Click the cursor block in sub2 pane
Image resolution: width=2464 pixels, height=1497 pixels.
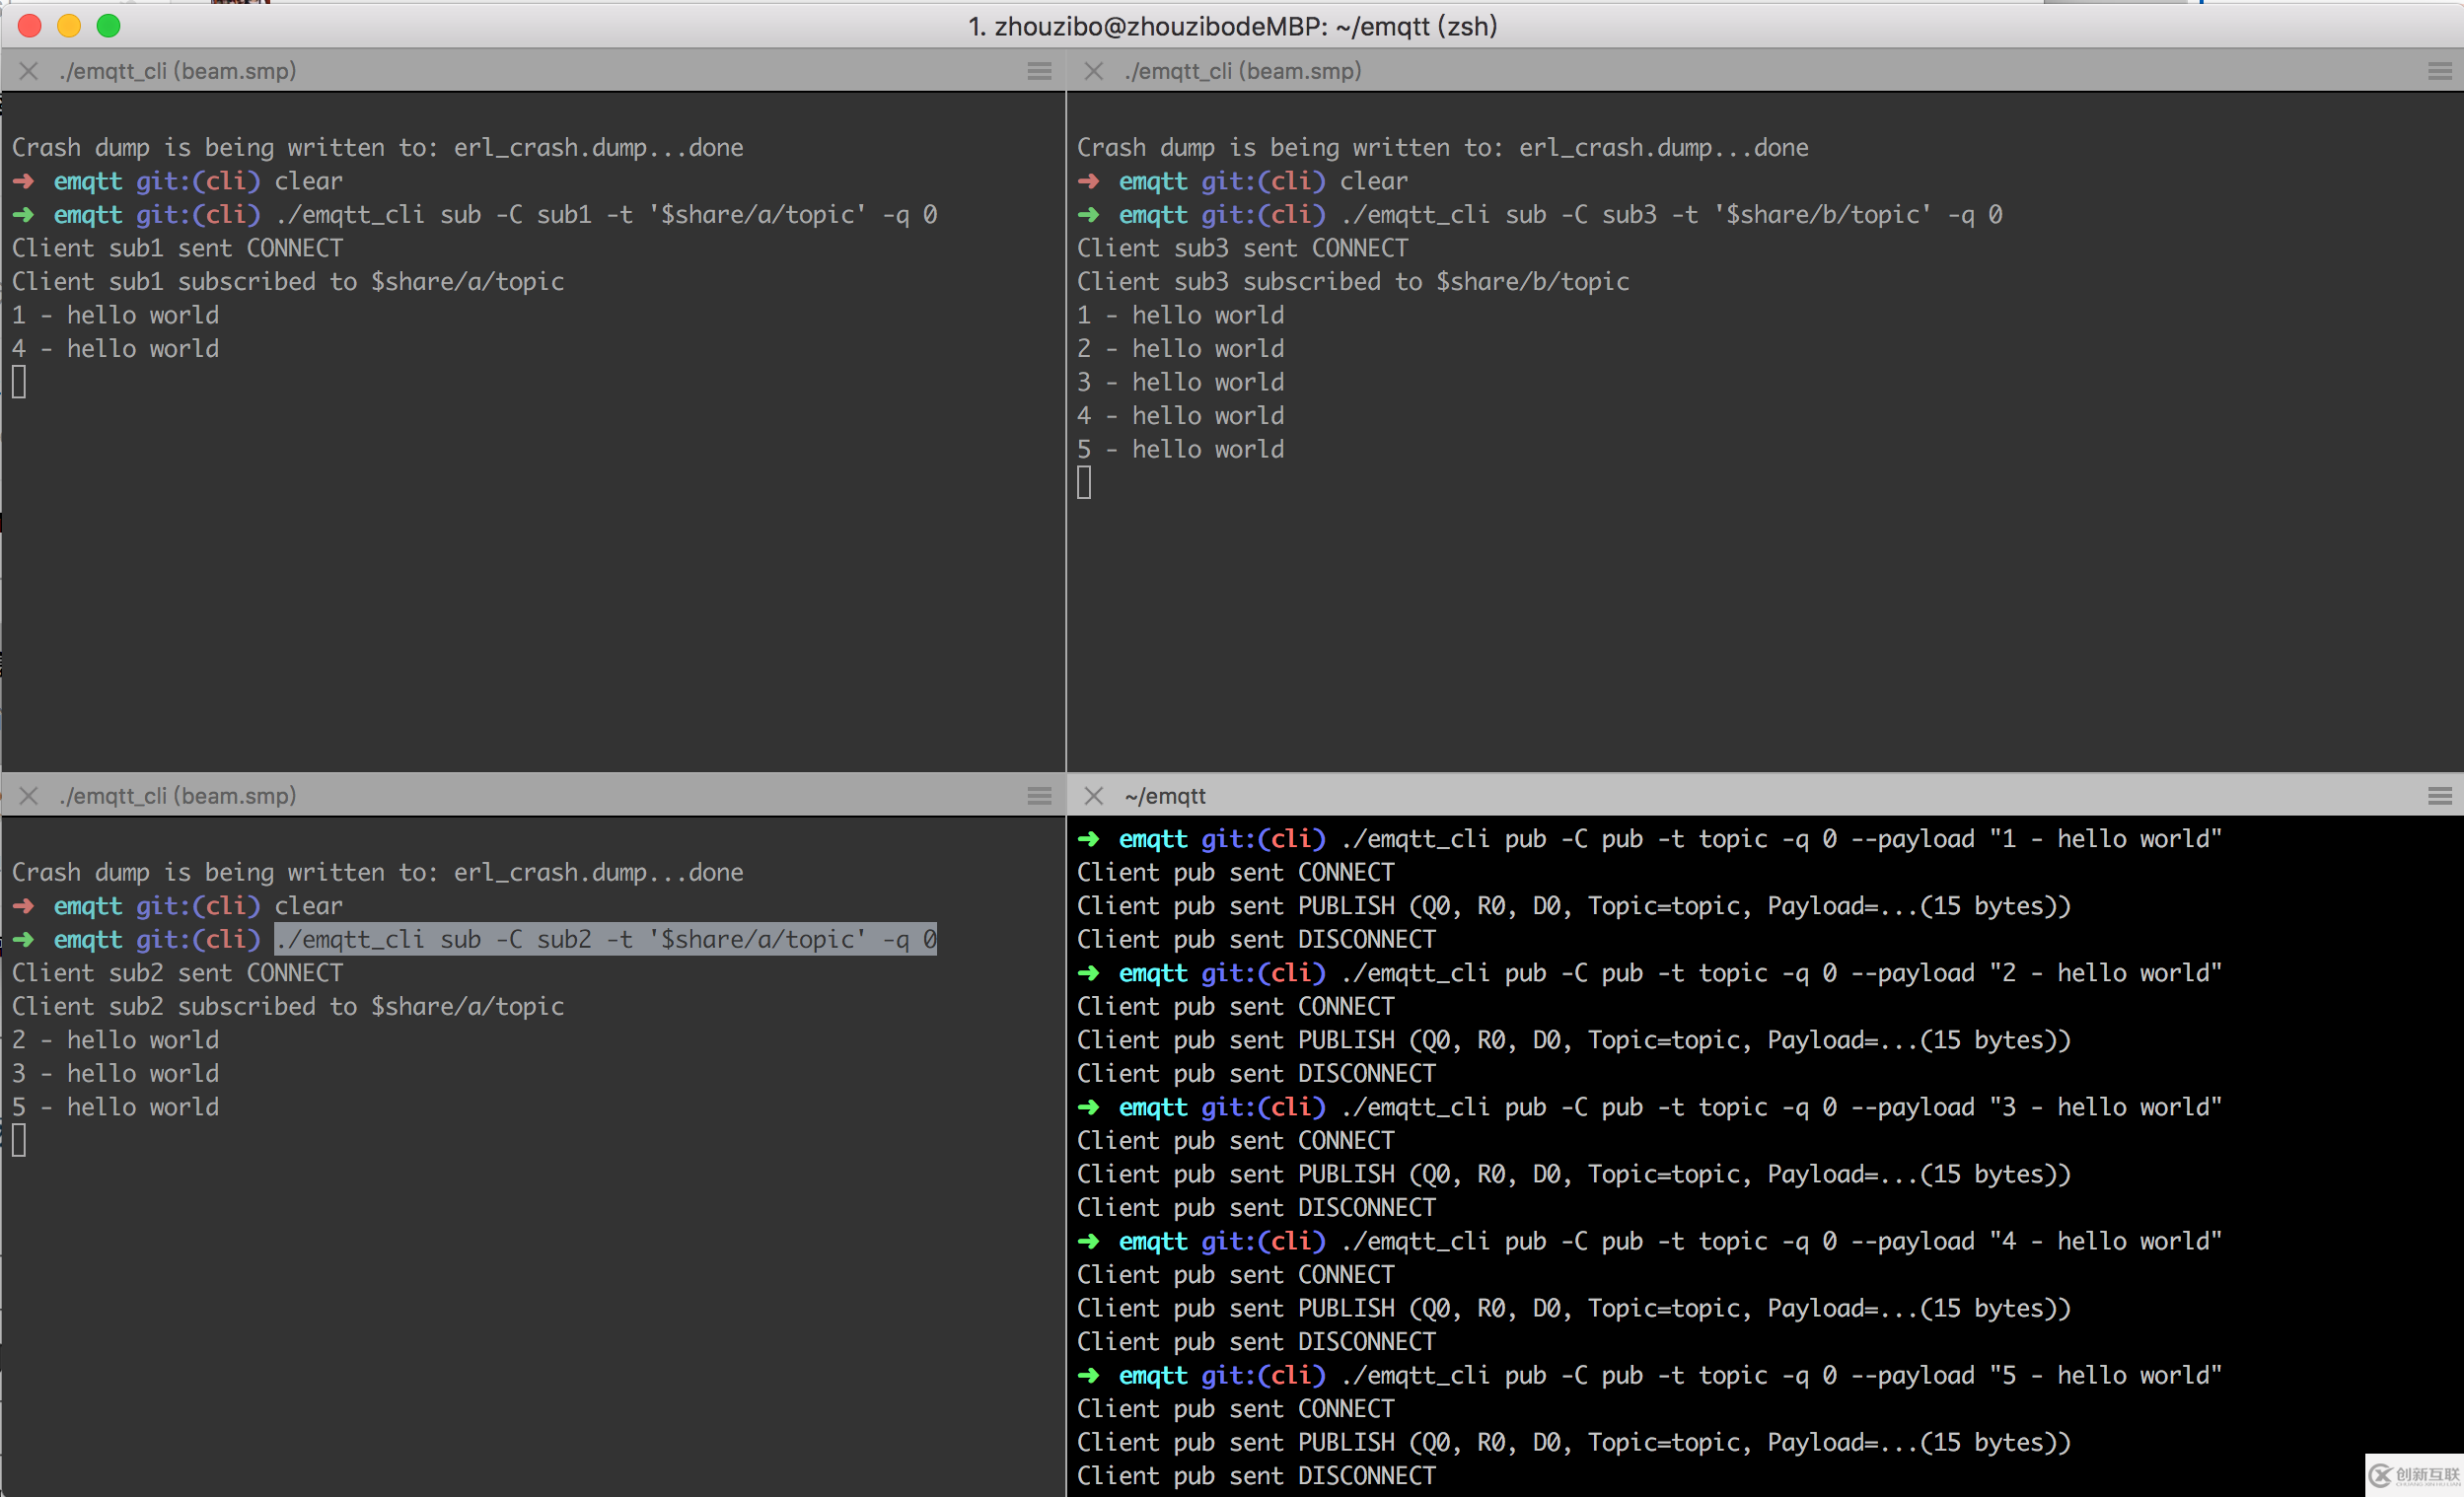19,1141
